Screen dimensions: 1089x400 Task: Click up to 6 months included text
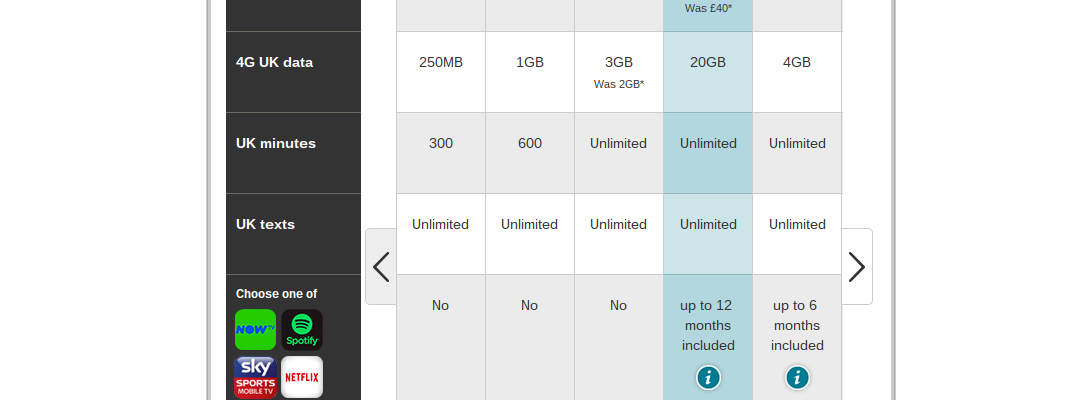tap(797, 326)
